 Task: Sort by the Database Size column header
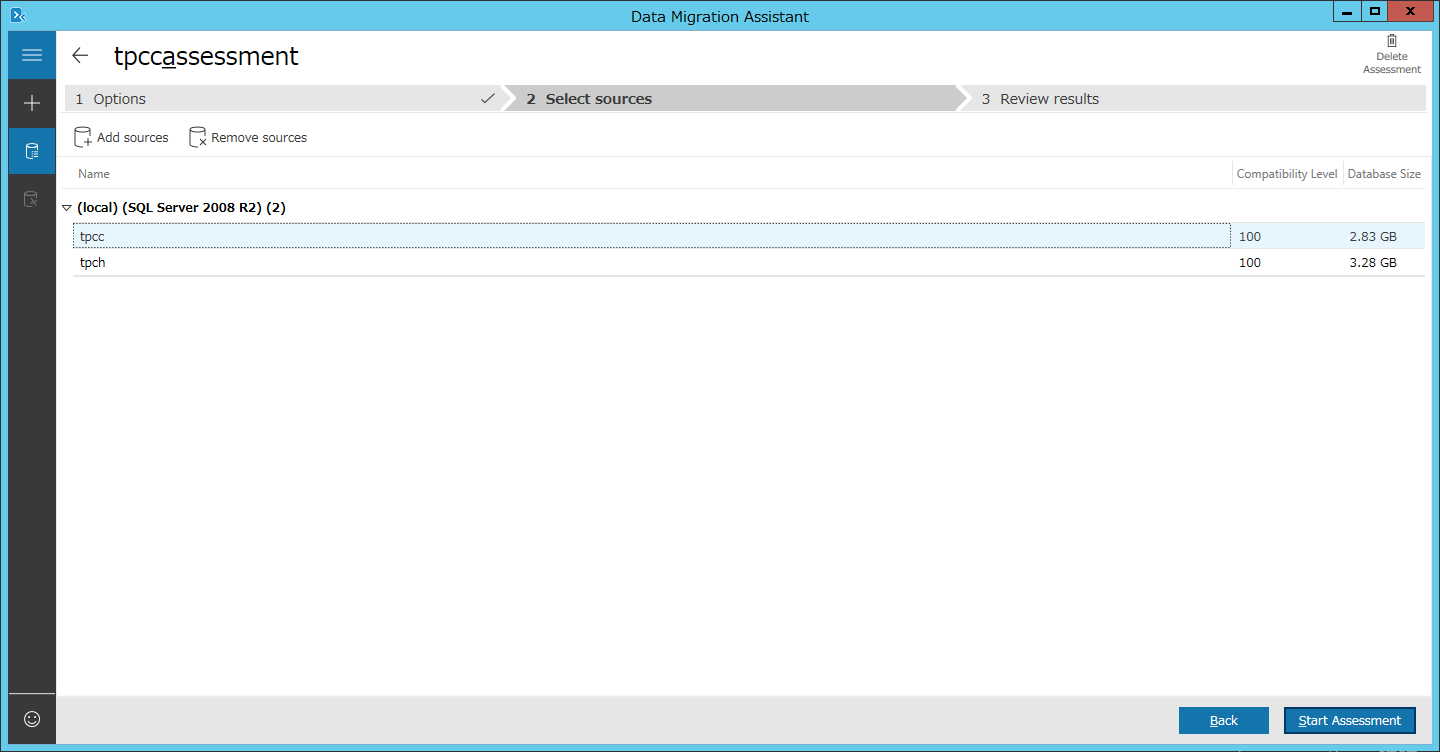(x=1384, y=174)
